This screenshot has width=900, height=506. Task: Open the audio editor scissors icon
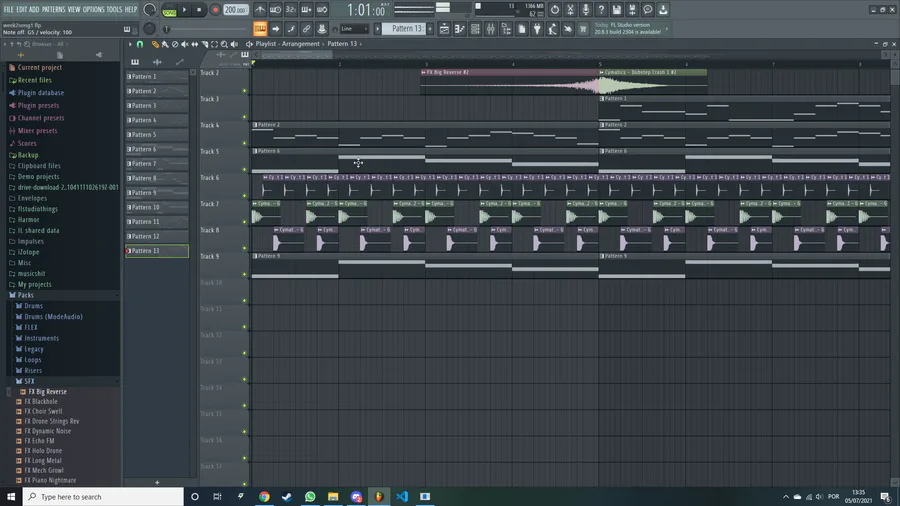tap(570, 10)
